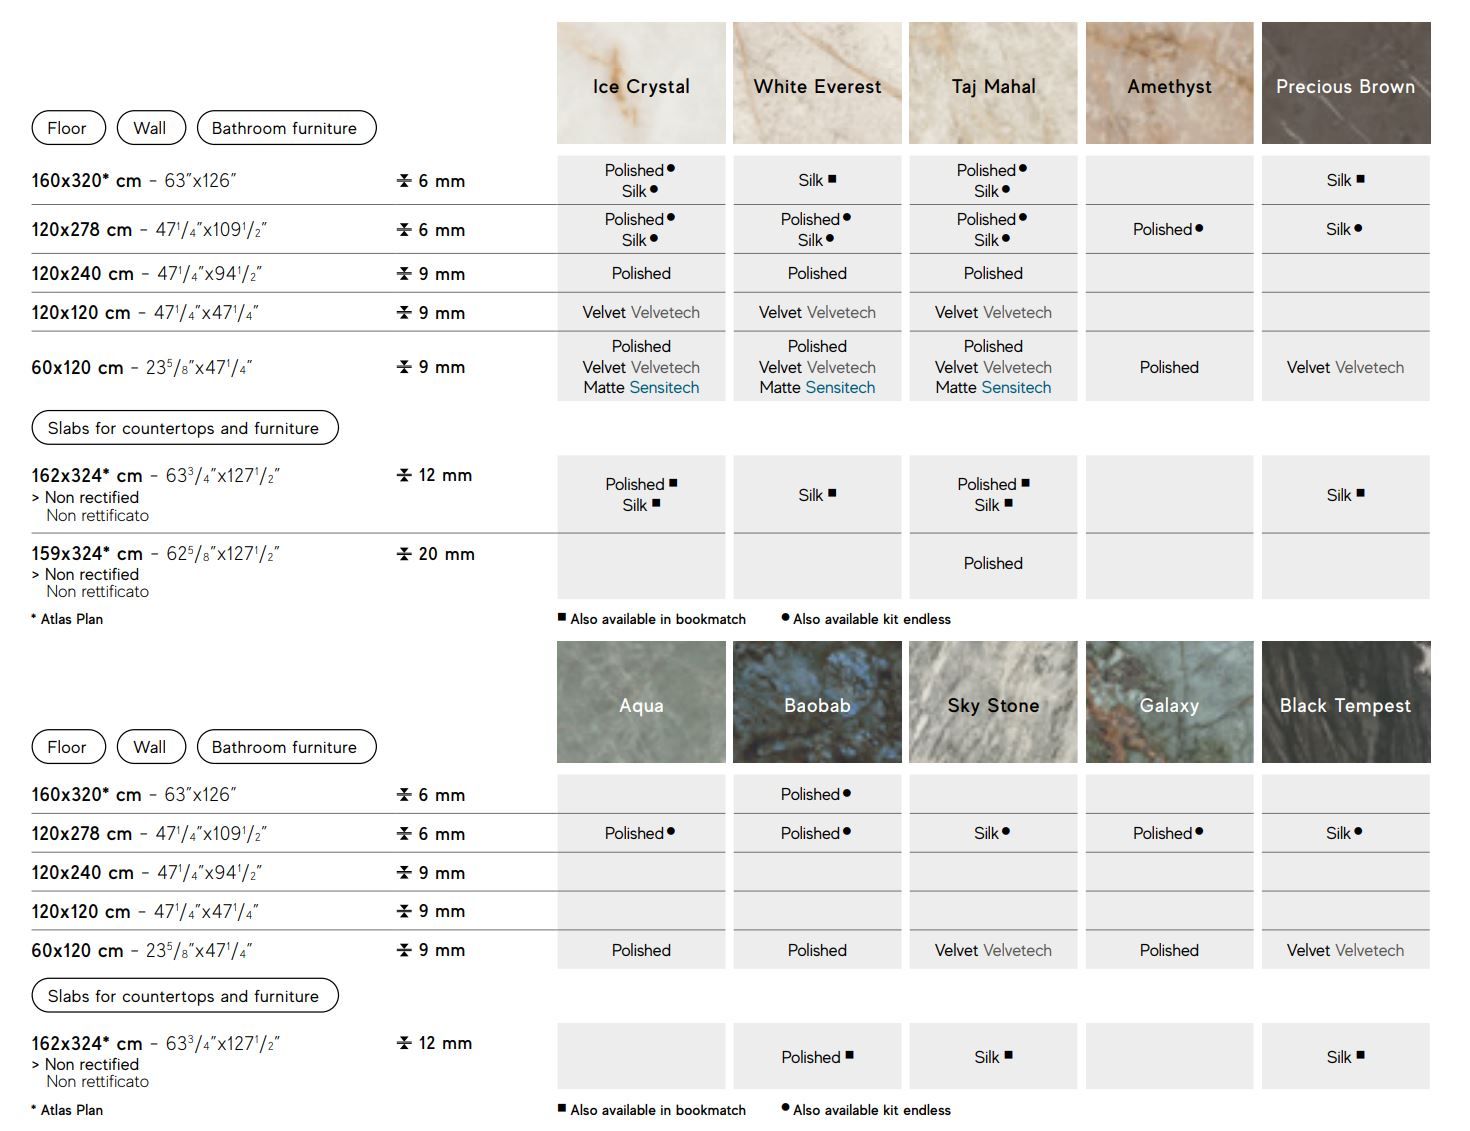
Task: Select the Floor pill above the Aqua table
Action: point(67,747)
